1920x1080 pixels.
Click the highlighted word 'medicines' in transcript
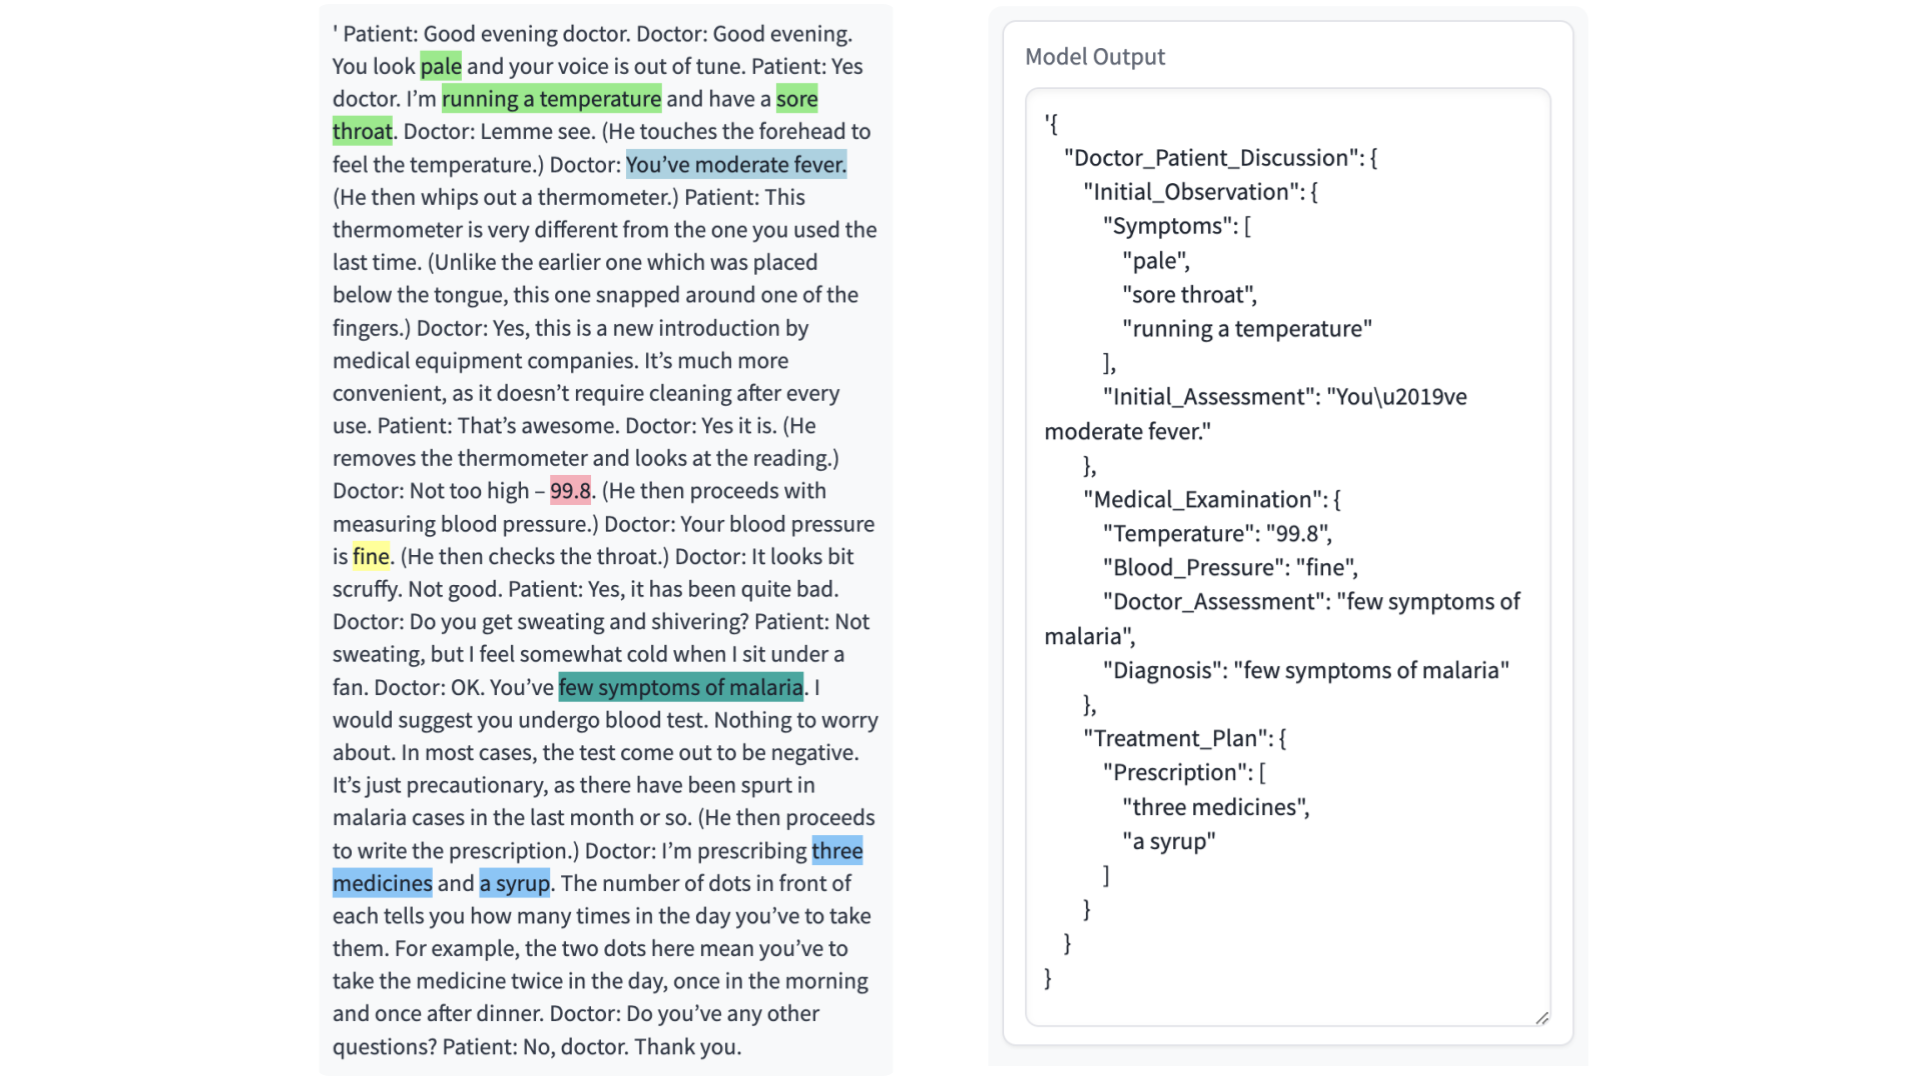(382, 883)
